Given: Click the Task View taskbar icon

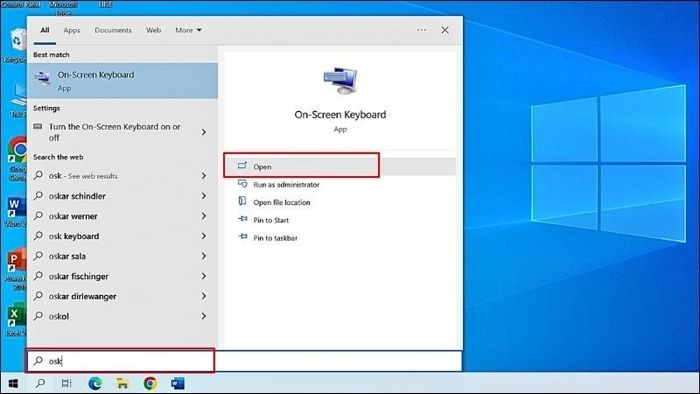Looking at the screenshot, I should click(66, 383).
